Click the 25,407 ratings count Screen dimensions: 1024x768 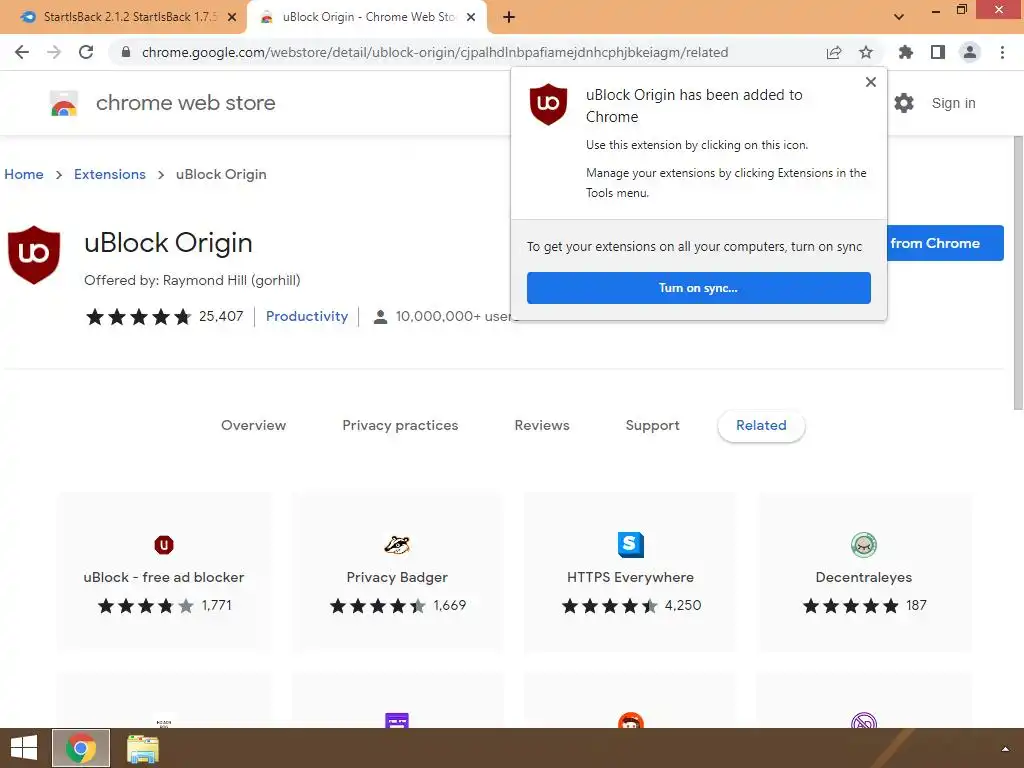point(221,316)
